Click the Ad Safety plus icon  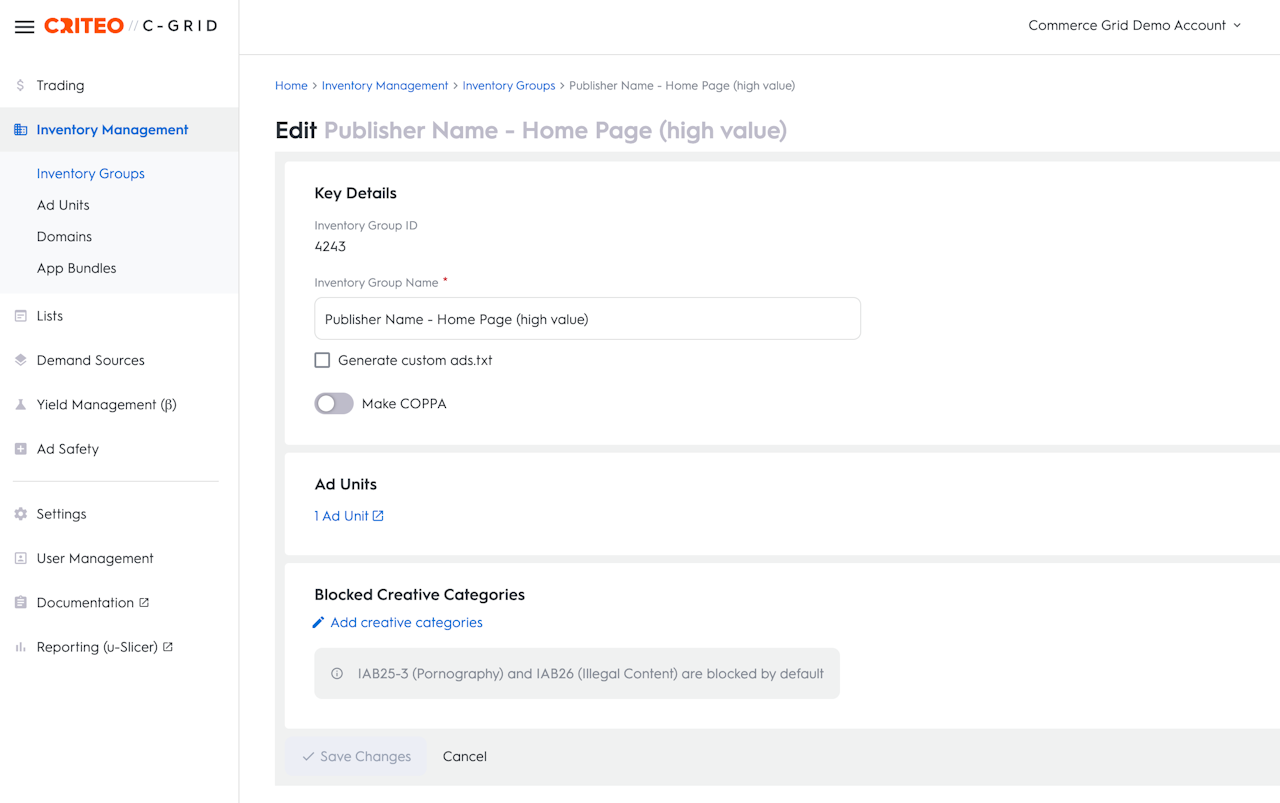[20, 449]
